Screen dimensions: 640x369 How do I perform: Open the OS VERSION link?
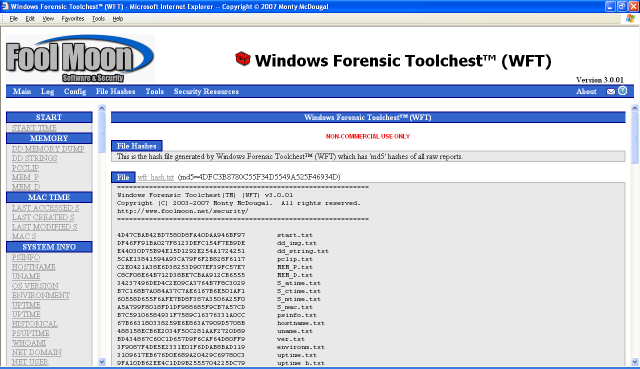[35, 286]
